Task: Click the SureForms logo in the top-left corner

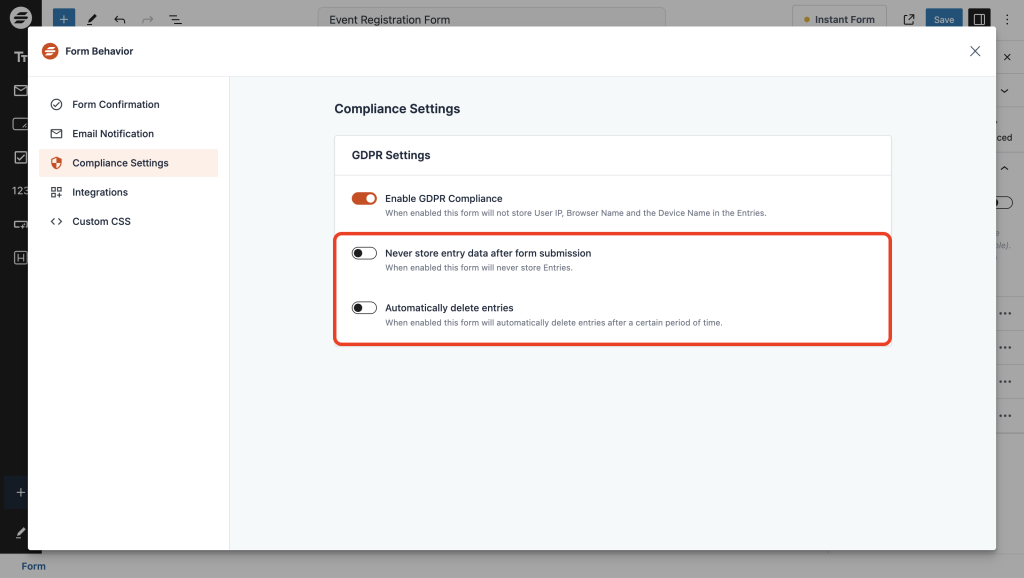Action: [22, 18]
